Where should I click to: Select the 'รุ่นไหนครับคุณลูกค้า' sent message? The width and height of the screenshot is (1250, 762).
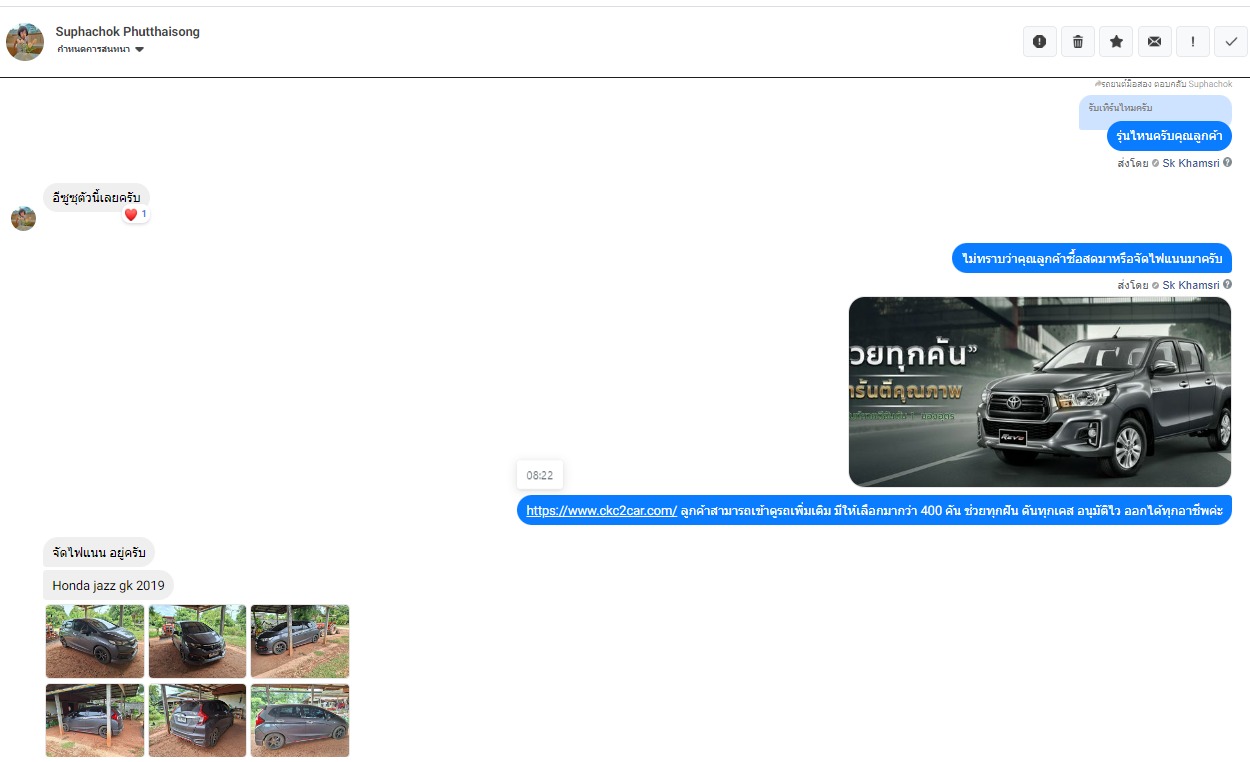(1169, 136)
